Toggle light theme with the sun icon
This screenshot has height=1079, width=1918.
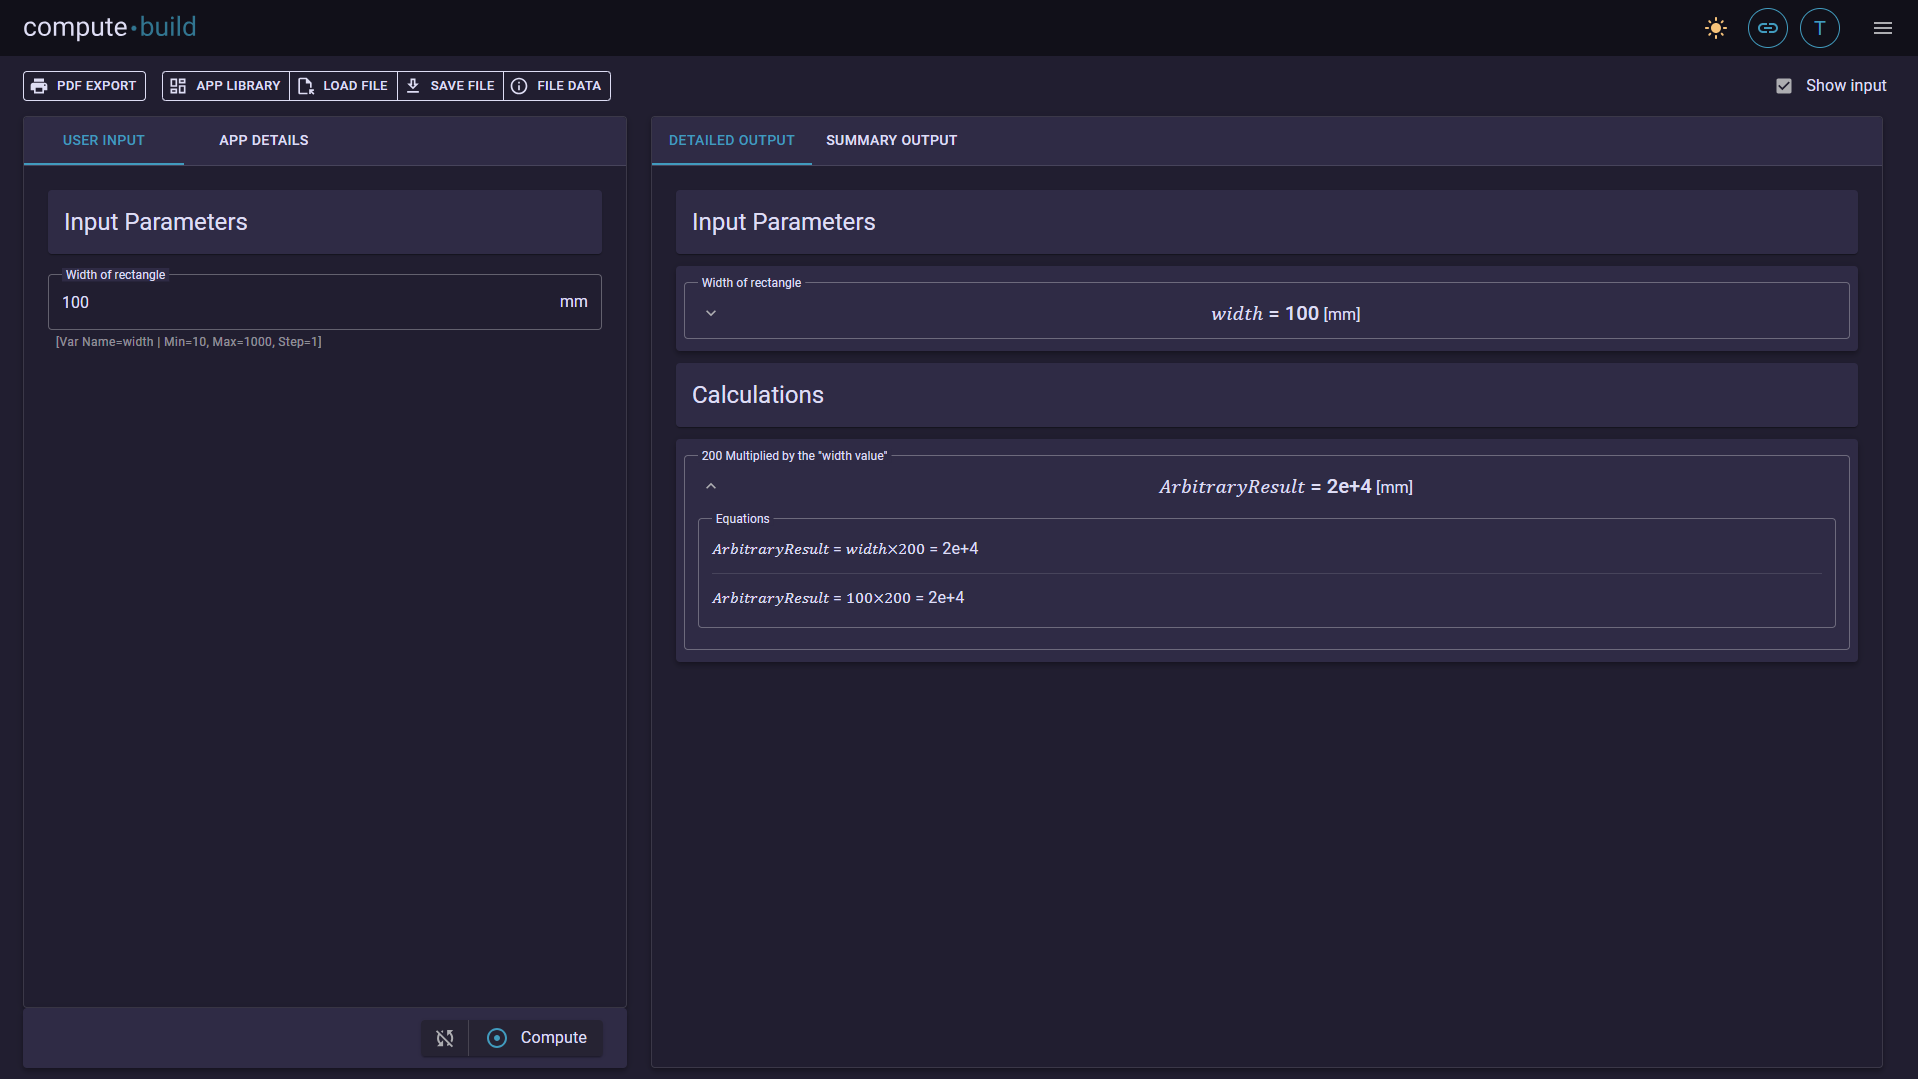pos(1715,28)
